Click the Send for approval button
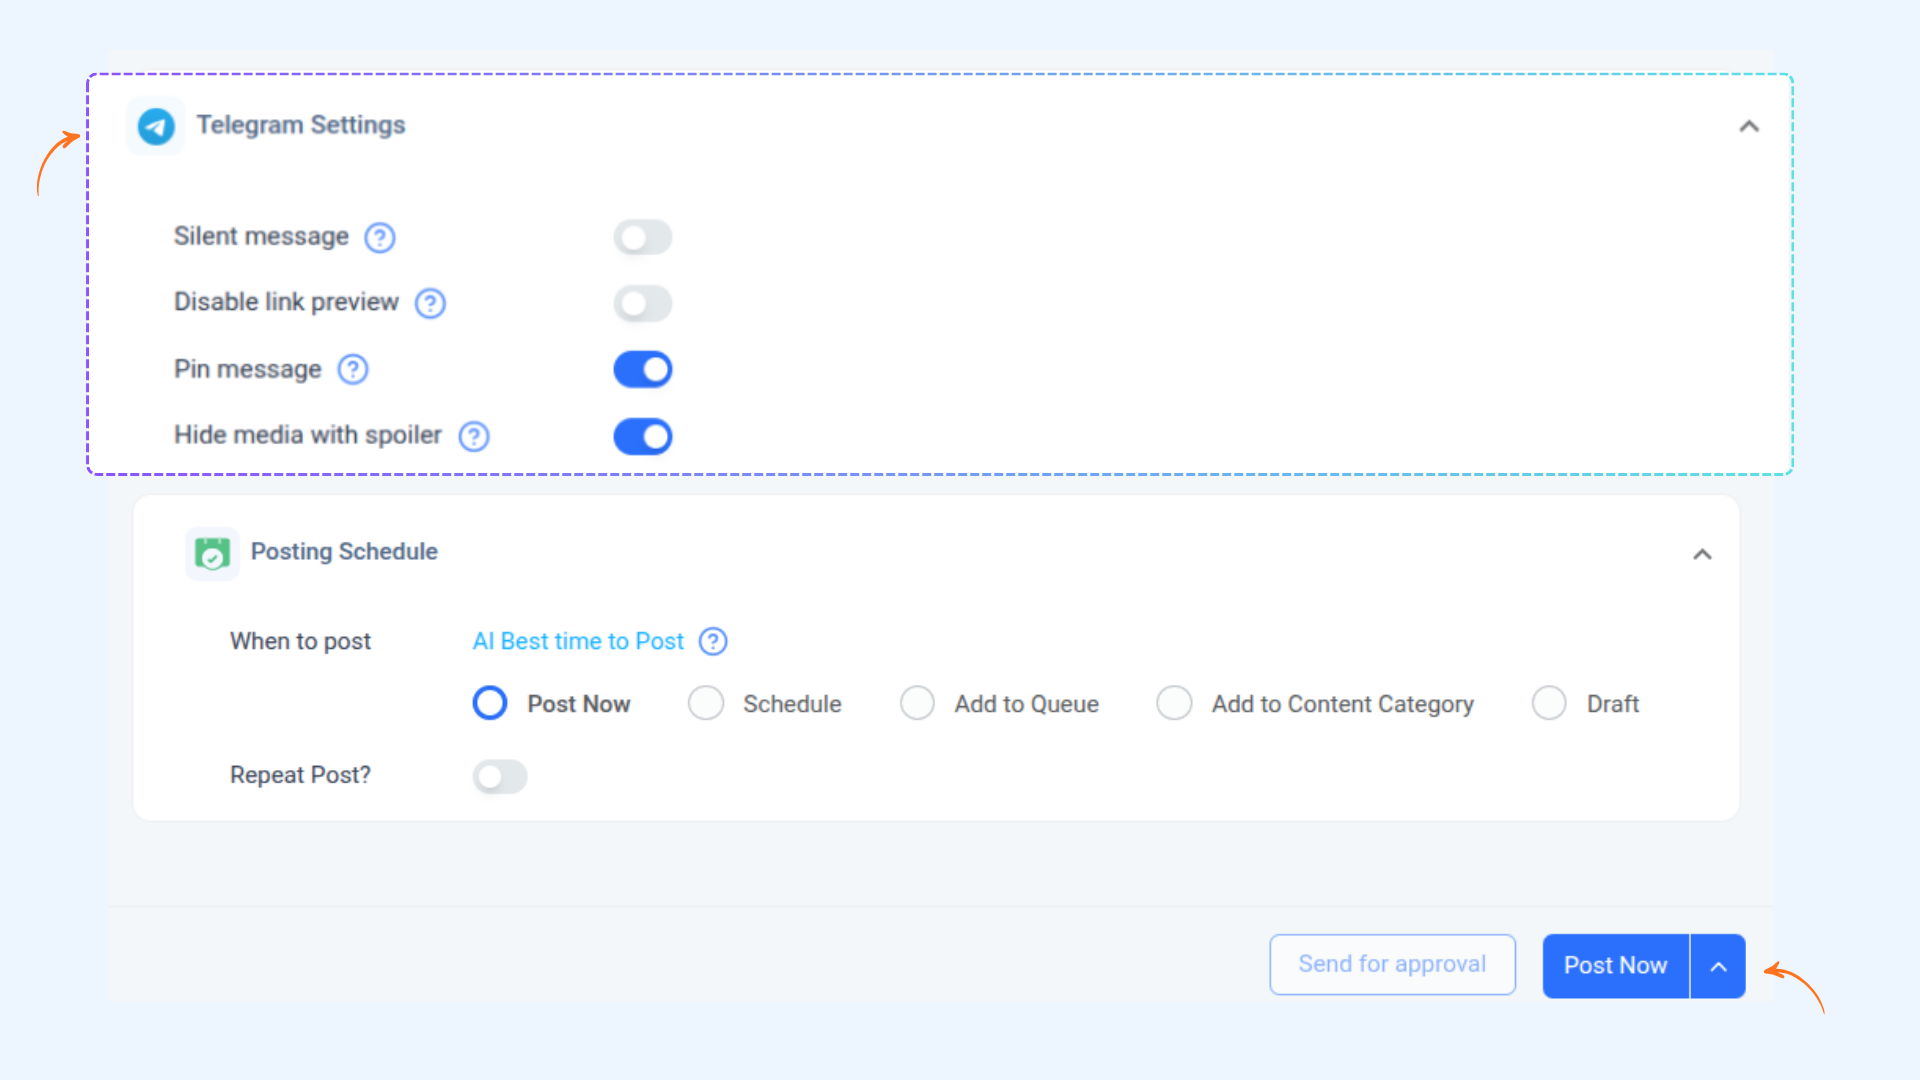Screen dimensions: 1920x1080 pos(1392,964)
